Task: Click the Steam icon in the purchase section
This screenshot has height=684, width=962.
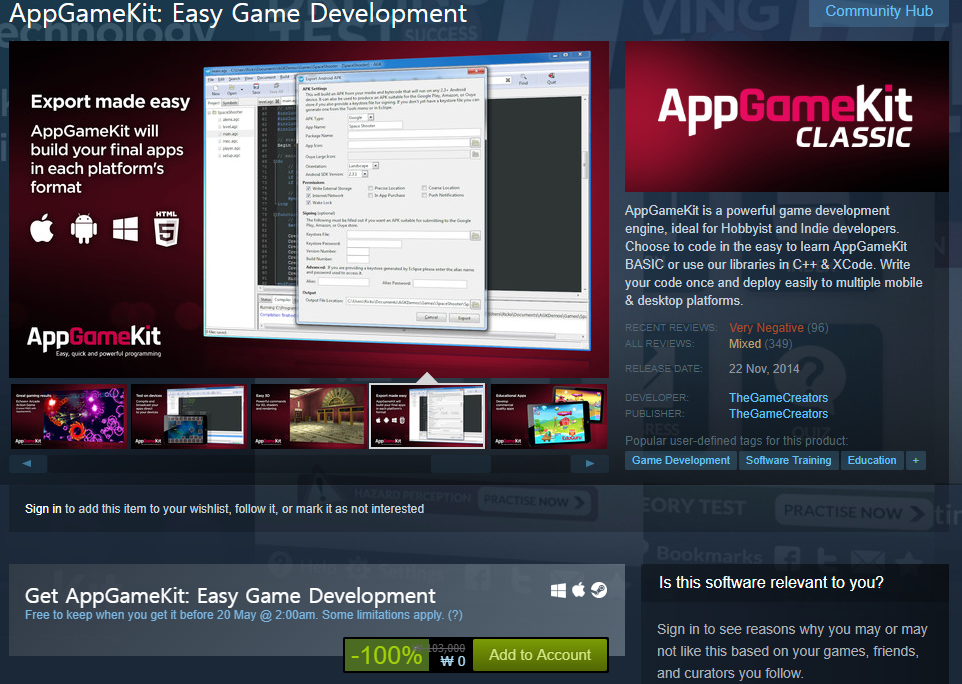Action: [x=598, y=590]
